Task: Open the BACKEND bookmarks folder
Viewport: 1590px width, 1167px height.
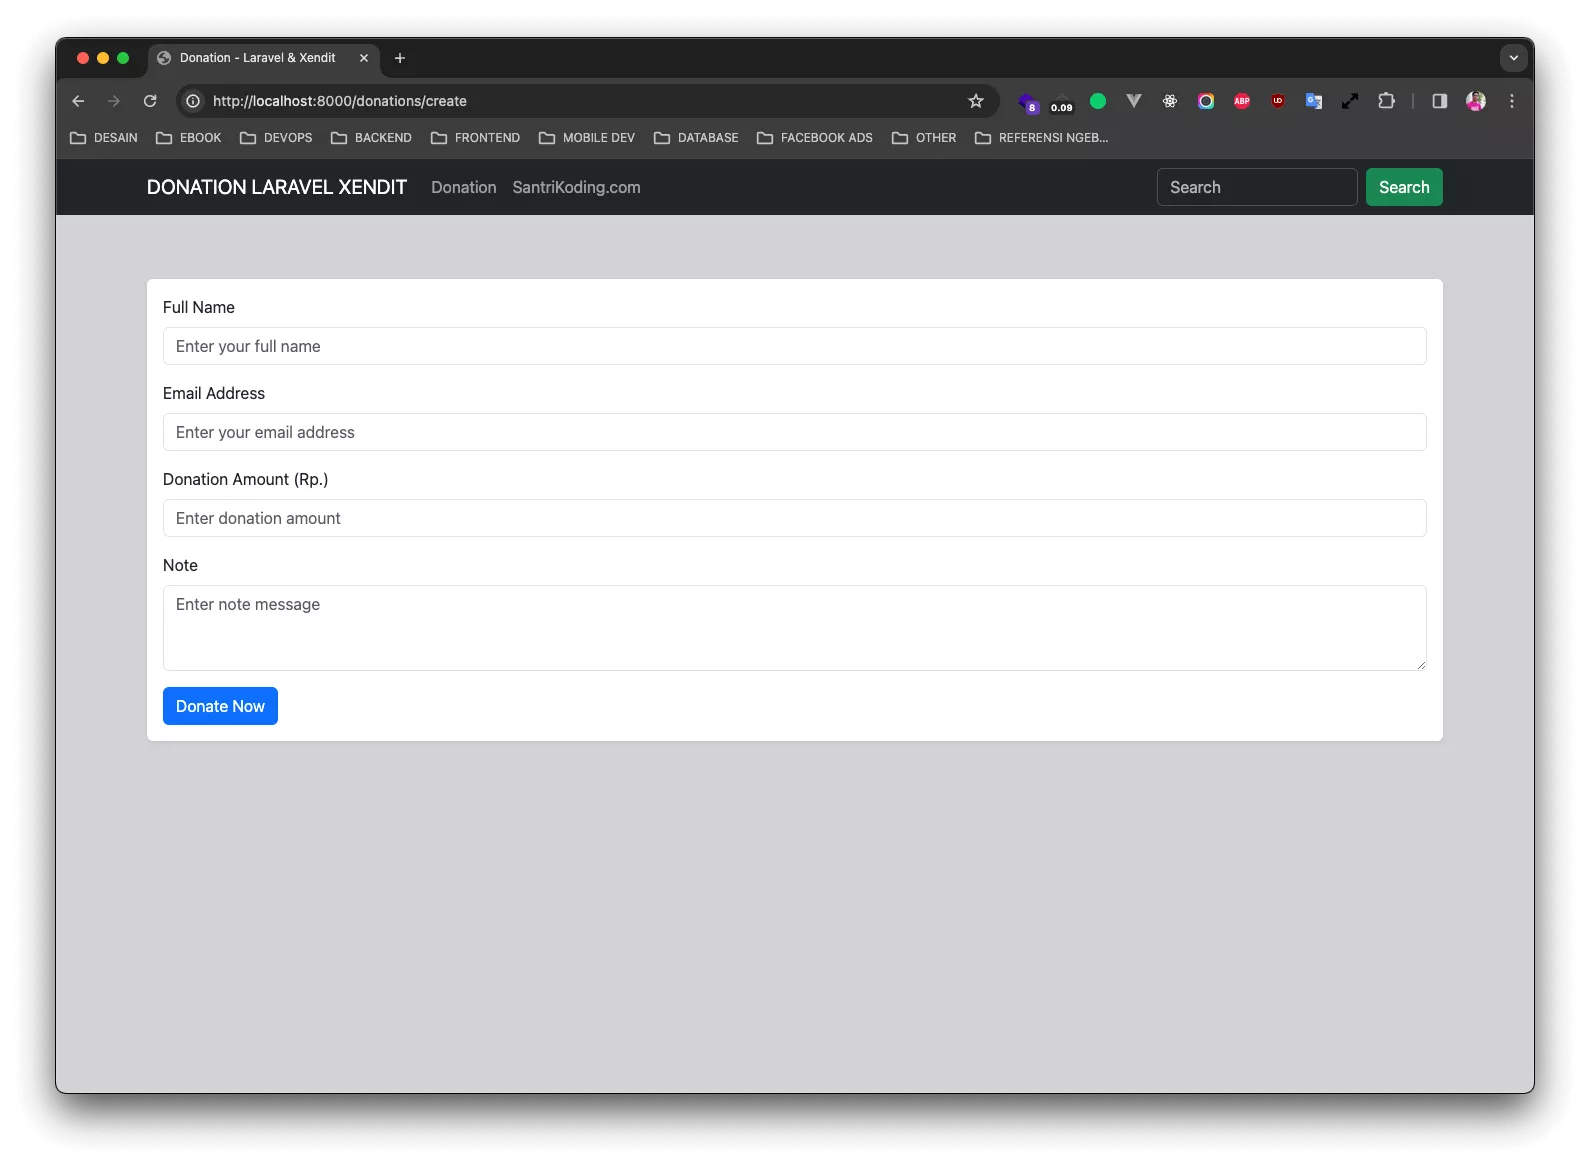Action: pos(371,138)
